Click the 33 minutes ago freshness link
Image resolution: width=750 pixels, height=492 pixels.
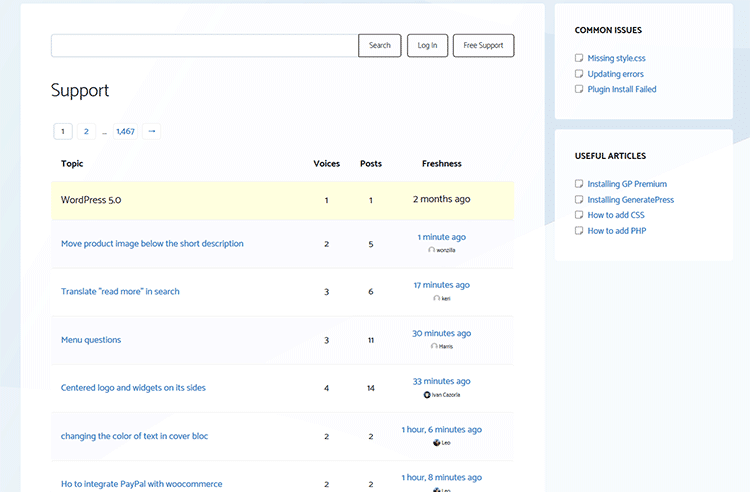point(441,381)
